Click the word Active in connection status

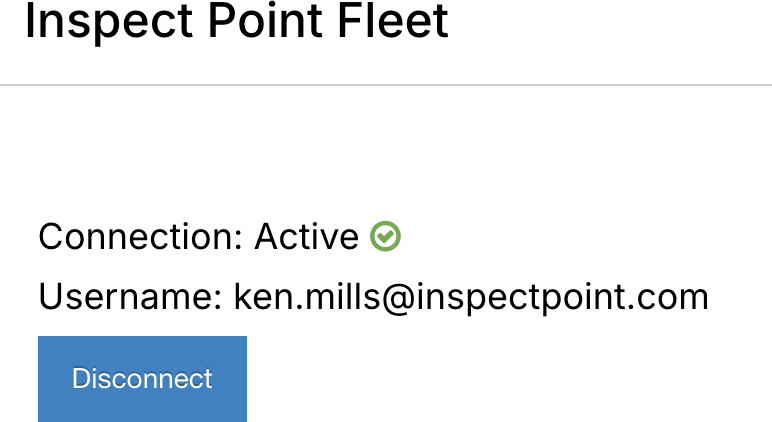click(306, 237)
